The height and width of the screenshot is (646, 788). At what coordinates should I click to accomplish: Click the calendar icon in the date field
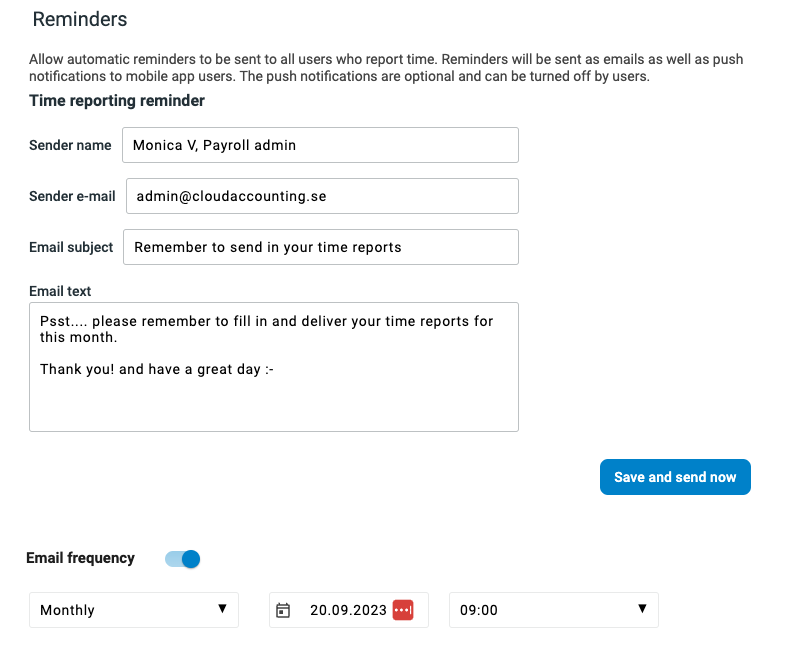click(x=283, y=610)
